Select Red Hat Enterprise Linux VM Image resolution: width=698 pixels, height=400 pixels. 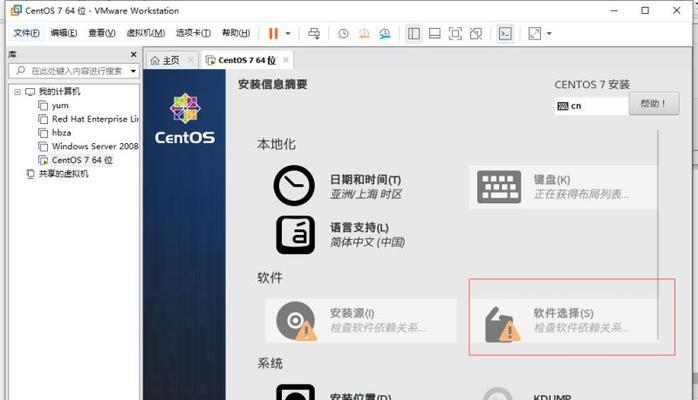[95, 119]
